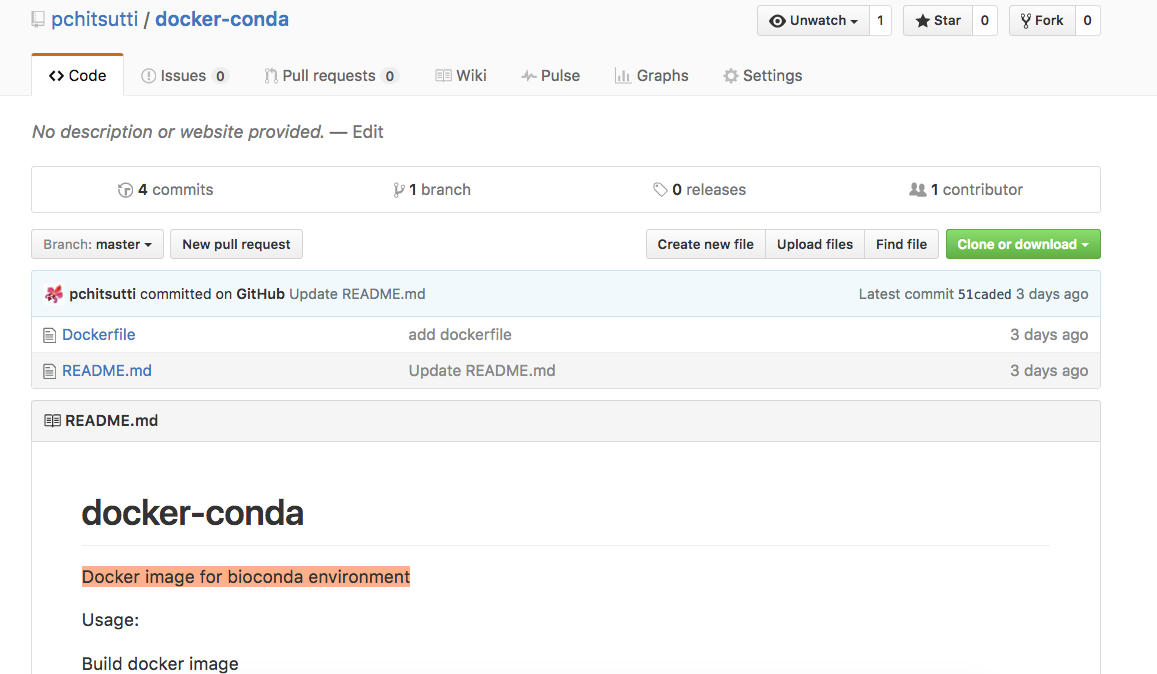The width and height of the screenshot is (1157, 674).
Task: Open the Wiki tab
Action: (x=460, y=75)
